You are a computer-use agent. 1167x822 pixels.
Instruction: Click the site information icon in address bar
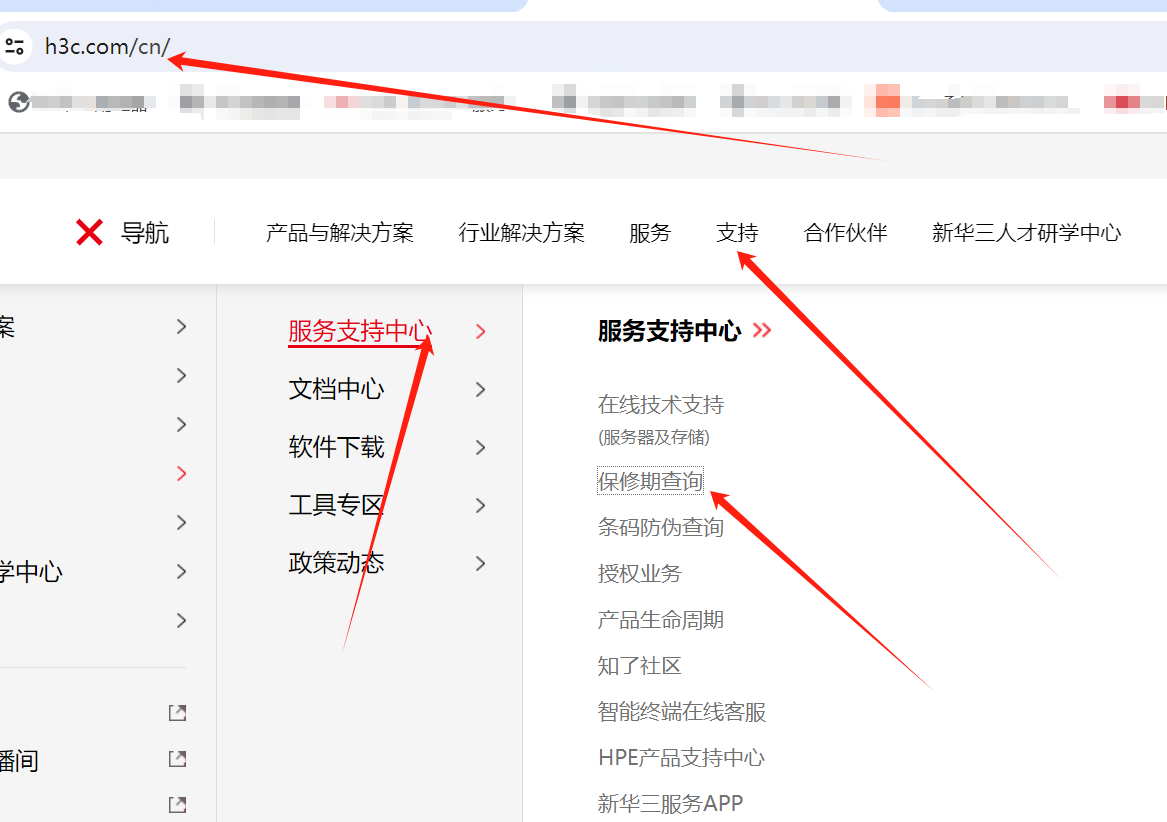(15, 46)
